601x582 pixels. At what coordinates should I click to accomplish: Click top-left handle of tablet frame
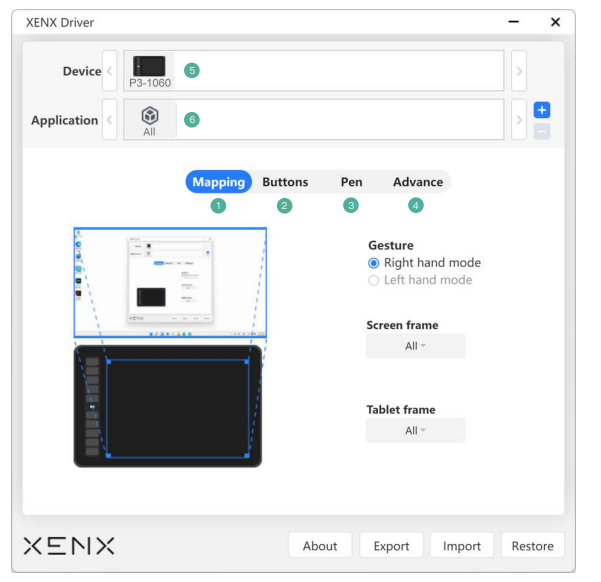point(109,361)
